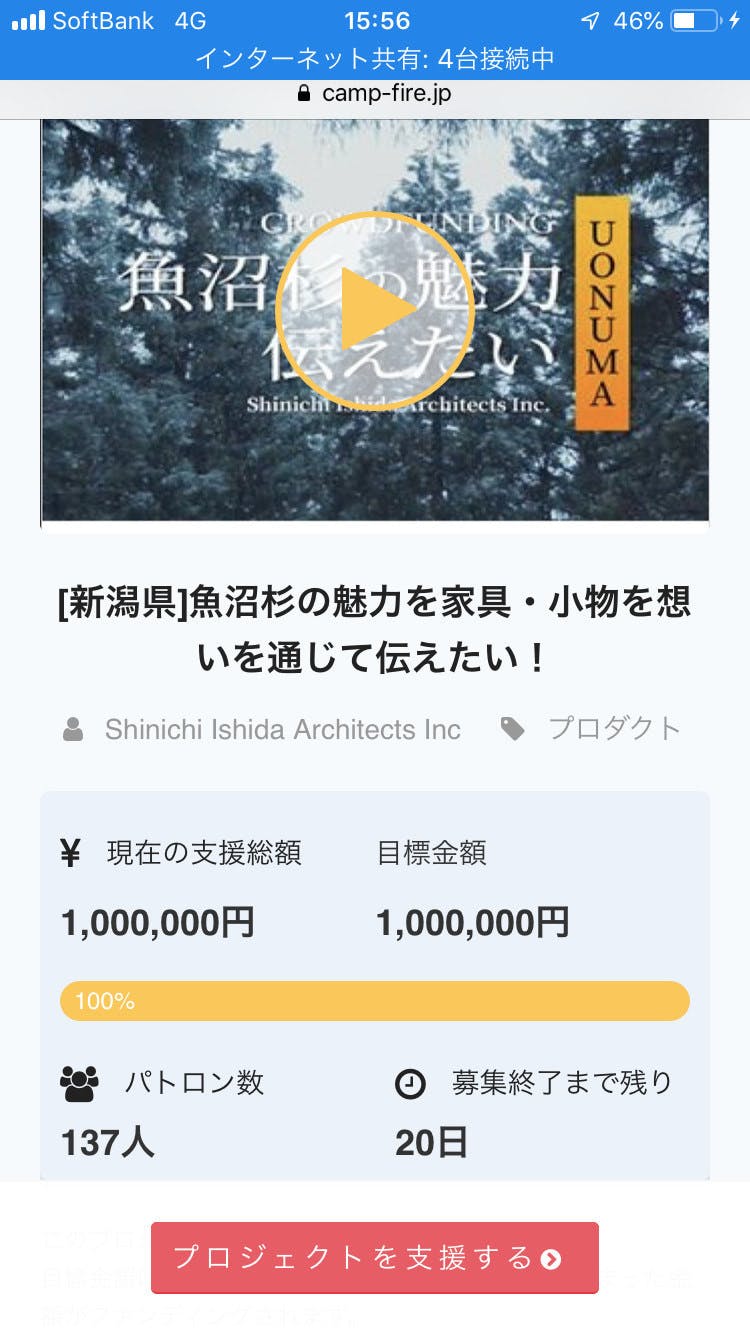Tap the tag icon next to プロダクト
The image size is (750, 1334).
coord(513,729)
